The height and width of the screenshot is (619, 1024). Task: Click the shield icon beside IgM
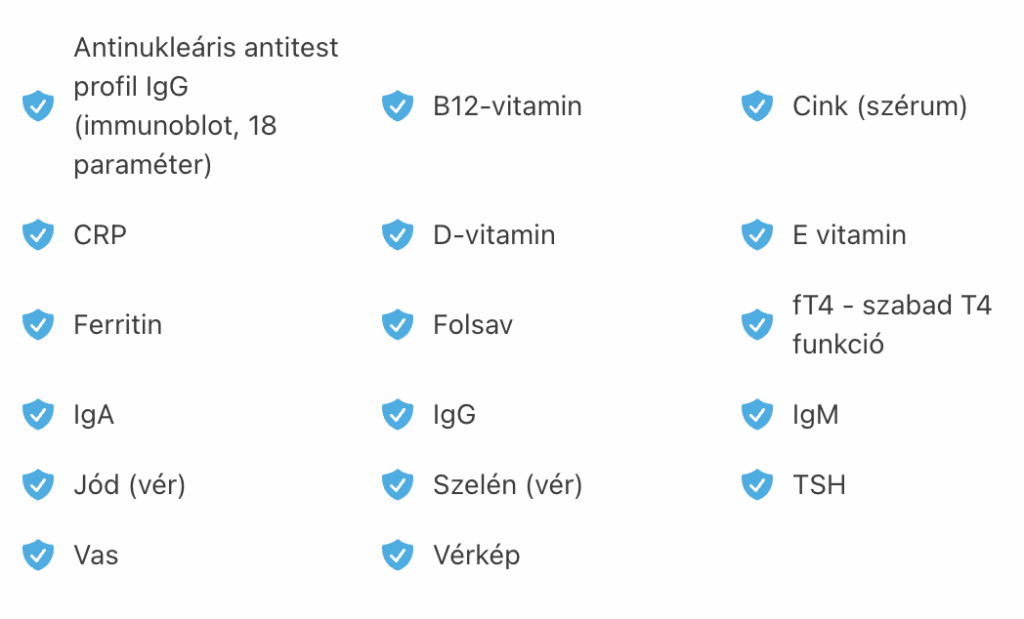(757, 415)
